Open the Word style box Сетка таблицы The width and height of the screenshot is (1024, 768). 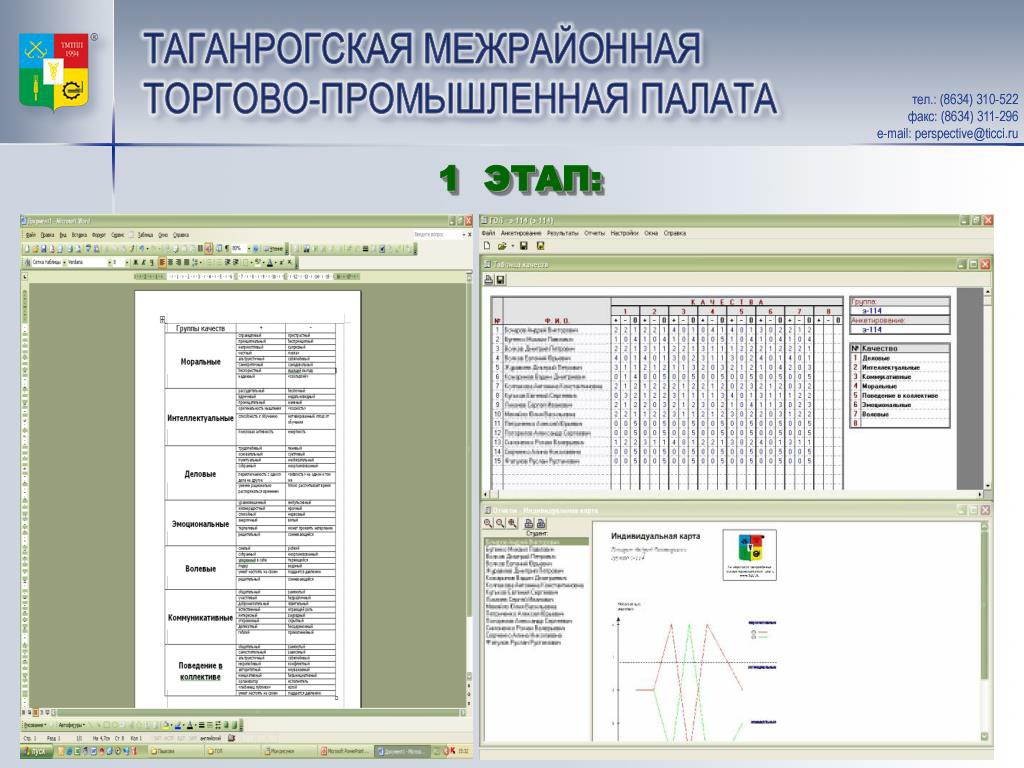point(48,263)
